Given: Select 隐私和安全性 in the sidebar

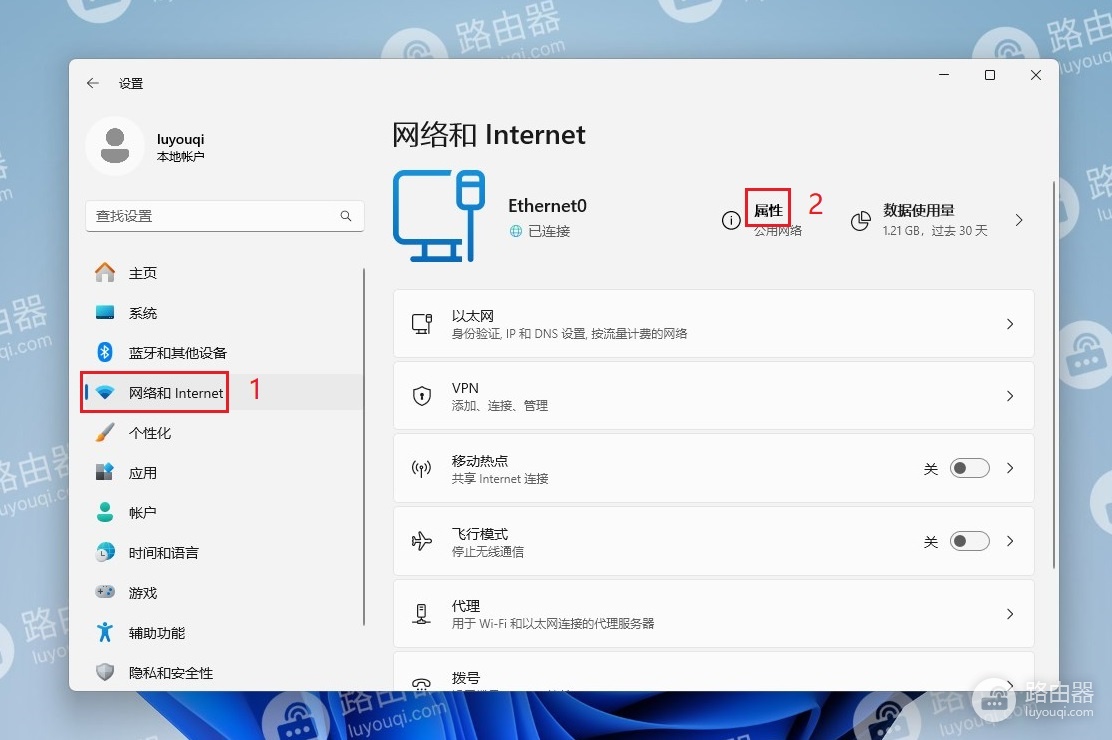Looking at the screenshot, I should [x=223, y=673].
